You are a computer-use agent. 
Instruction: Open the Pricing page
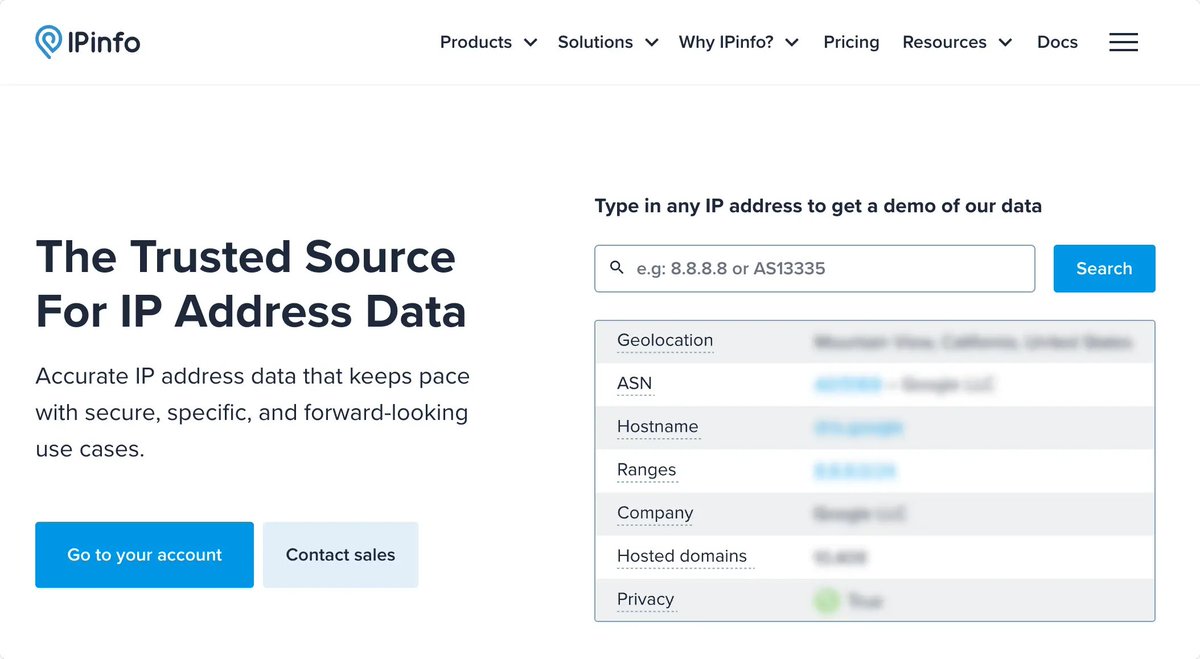pyautogui.click(x=851, y=42)
